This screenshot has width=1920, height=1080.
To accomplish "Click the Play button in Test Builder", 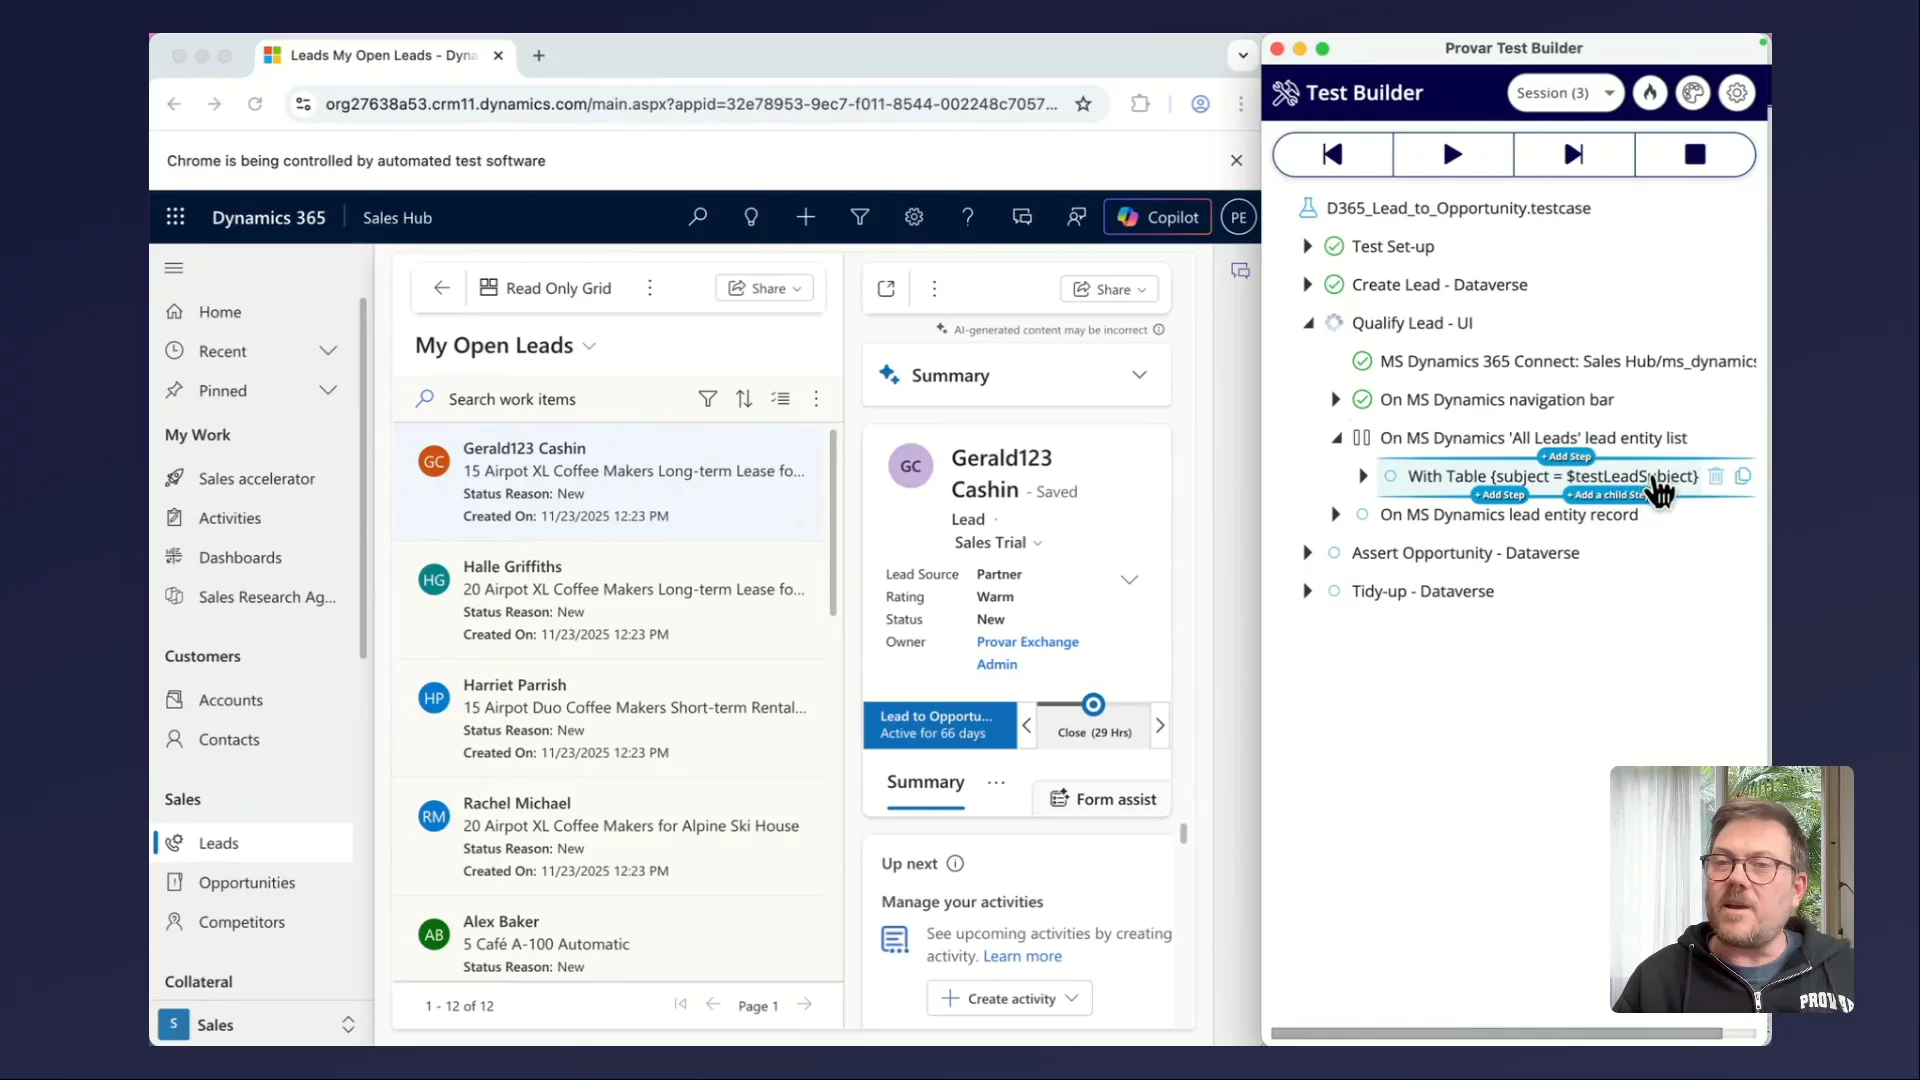I will [x=1452, y=154].
